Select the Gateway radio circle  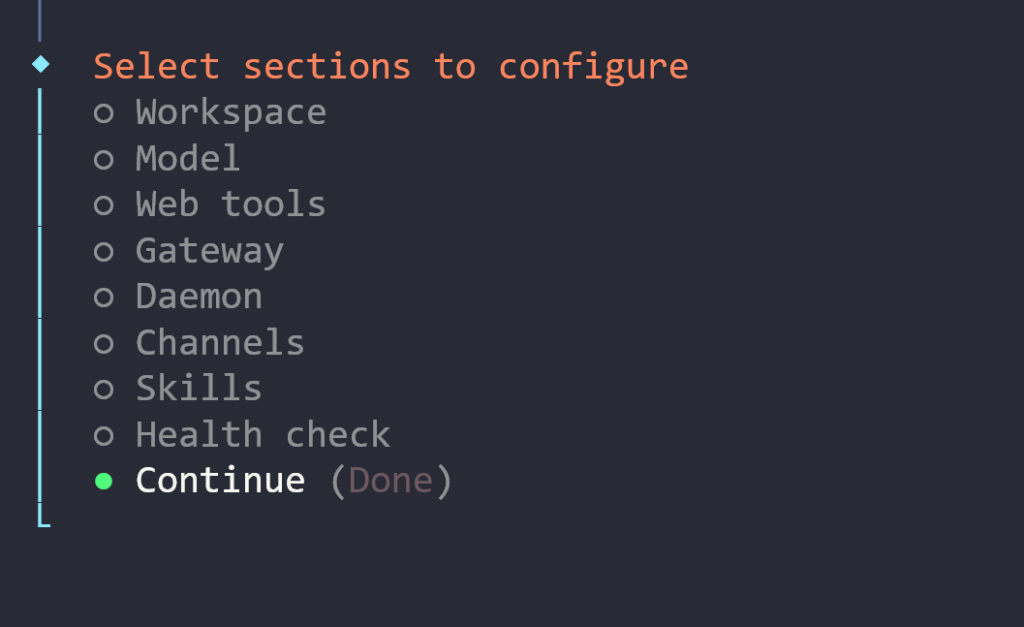(104, 251)
